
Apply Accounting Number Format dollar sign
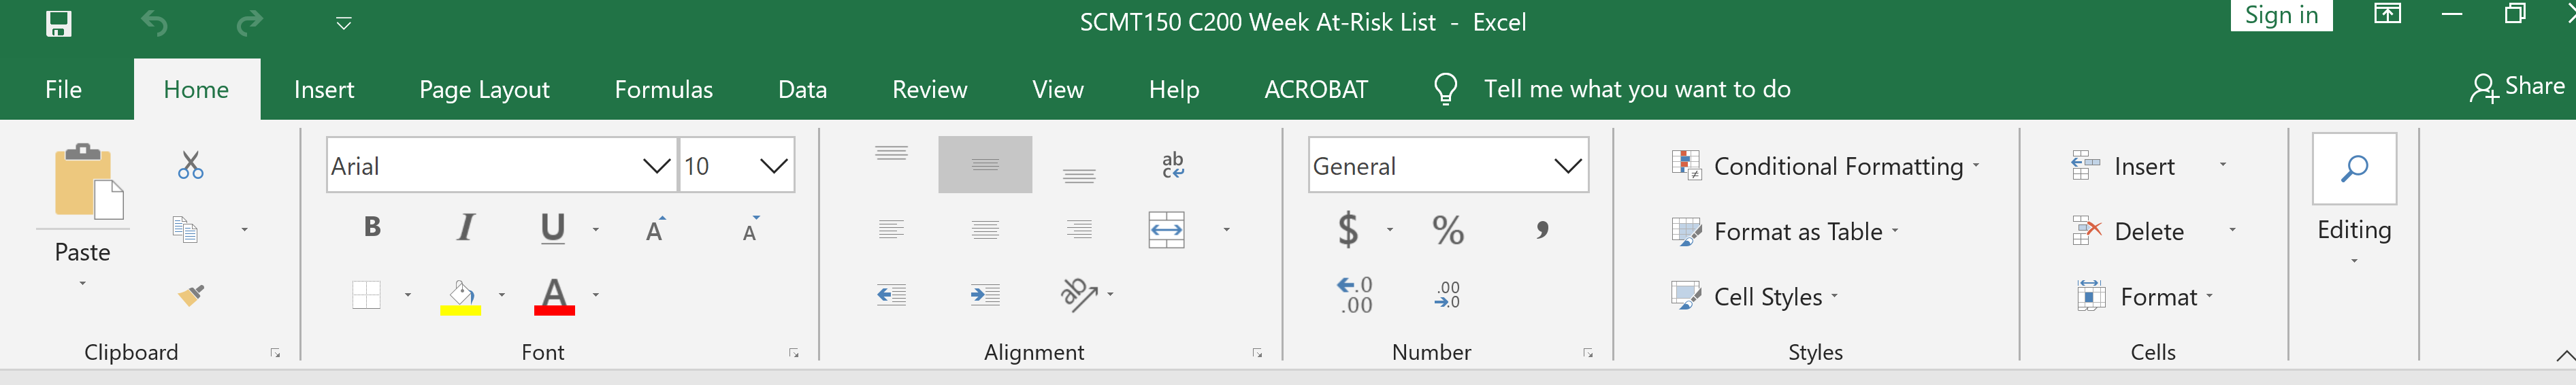point(1348,230)
